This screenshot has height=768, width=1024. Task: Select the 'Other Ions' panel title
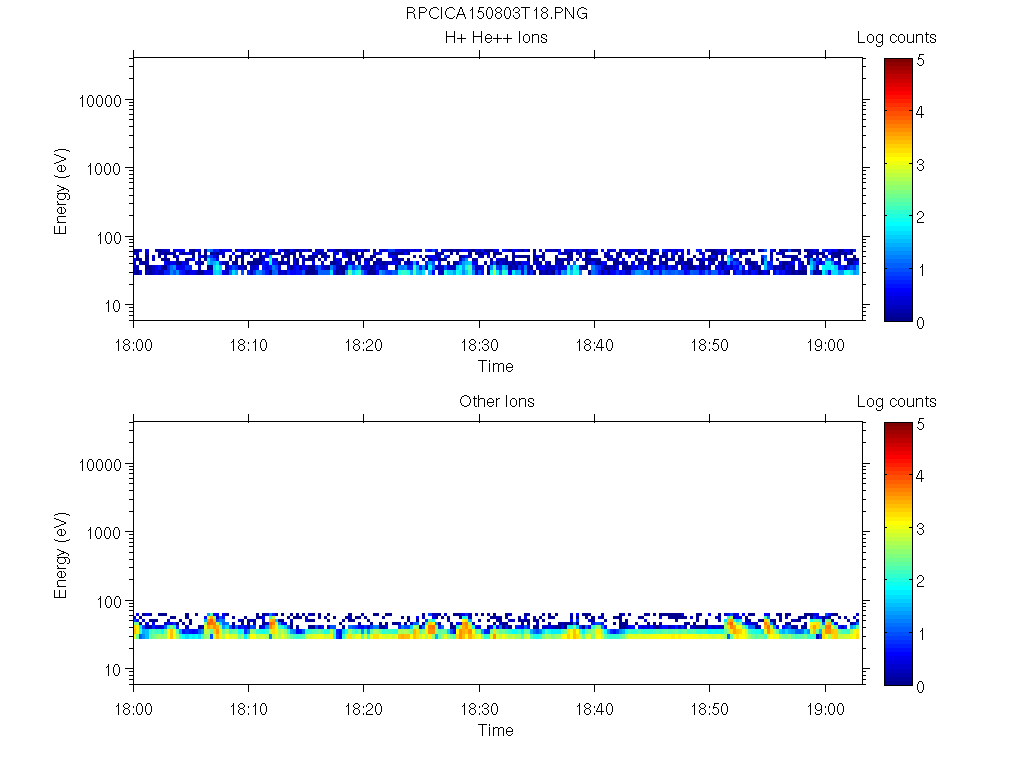click(497, 402)
